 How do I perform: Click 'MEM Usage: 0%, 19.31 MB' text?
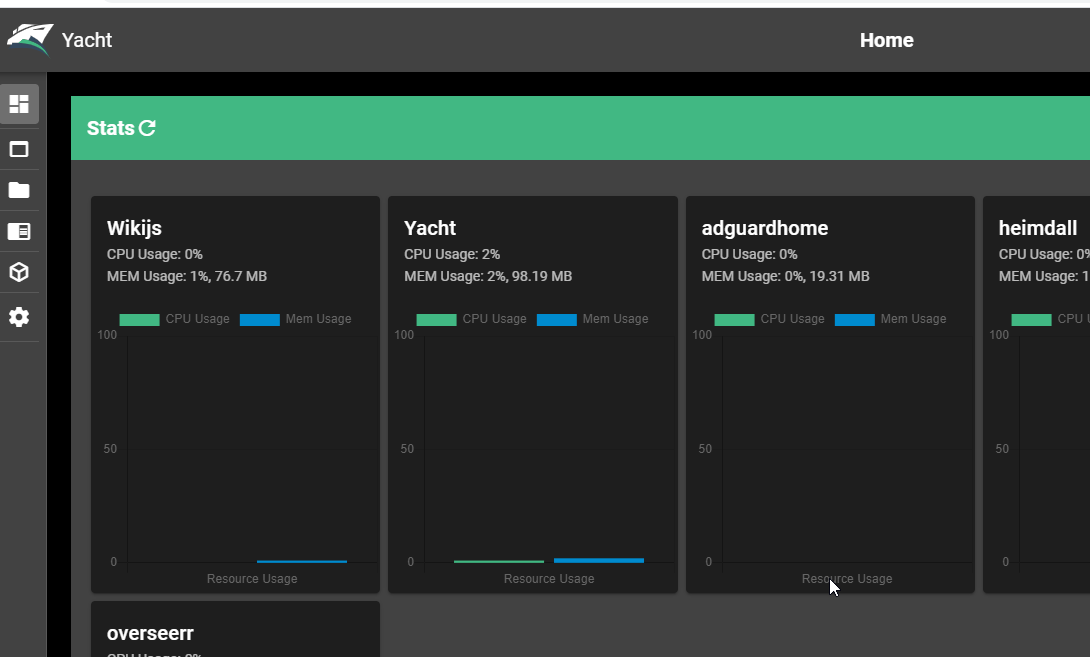(x=786, y=276)
